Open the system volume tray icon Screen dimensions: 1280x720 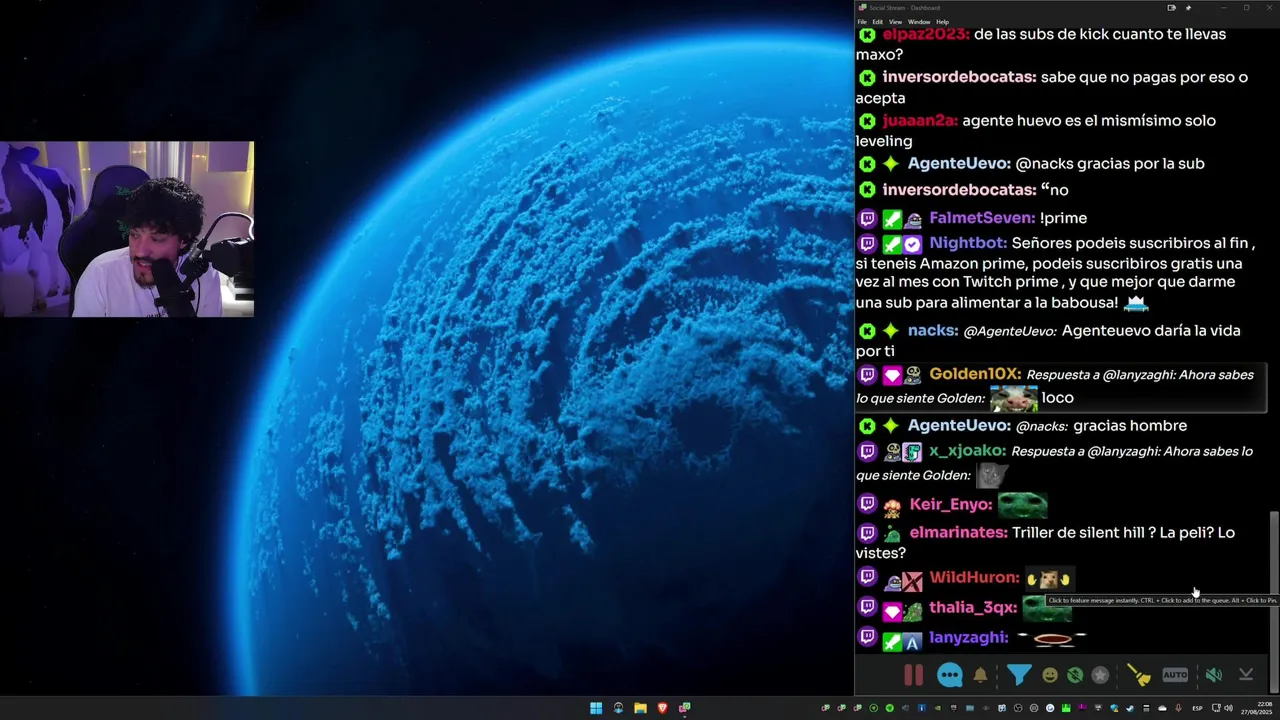1228,708
